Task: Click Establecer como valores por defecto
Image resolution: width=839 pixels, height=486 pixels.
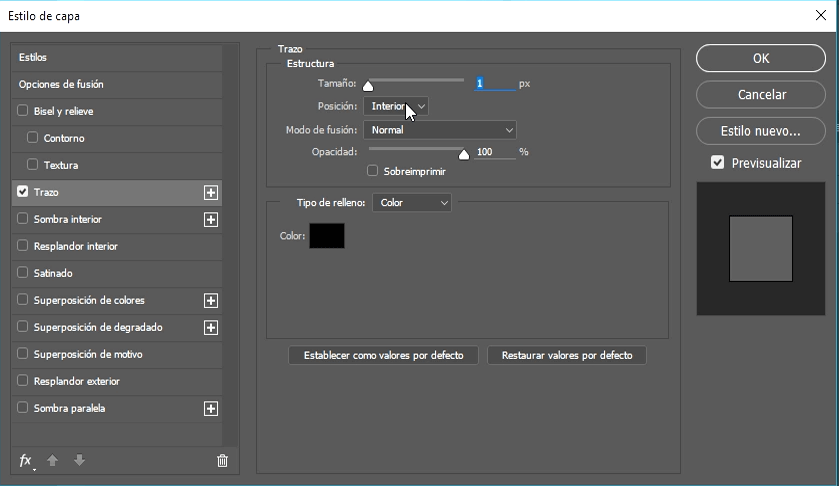Action: click(x=383, y=355)
